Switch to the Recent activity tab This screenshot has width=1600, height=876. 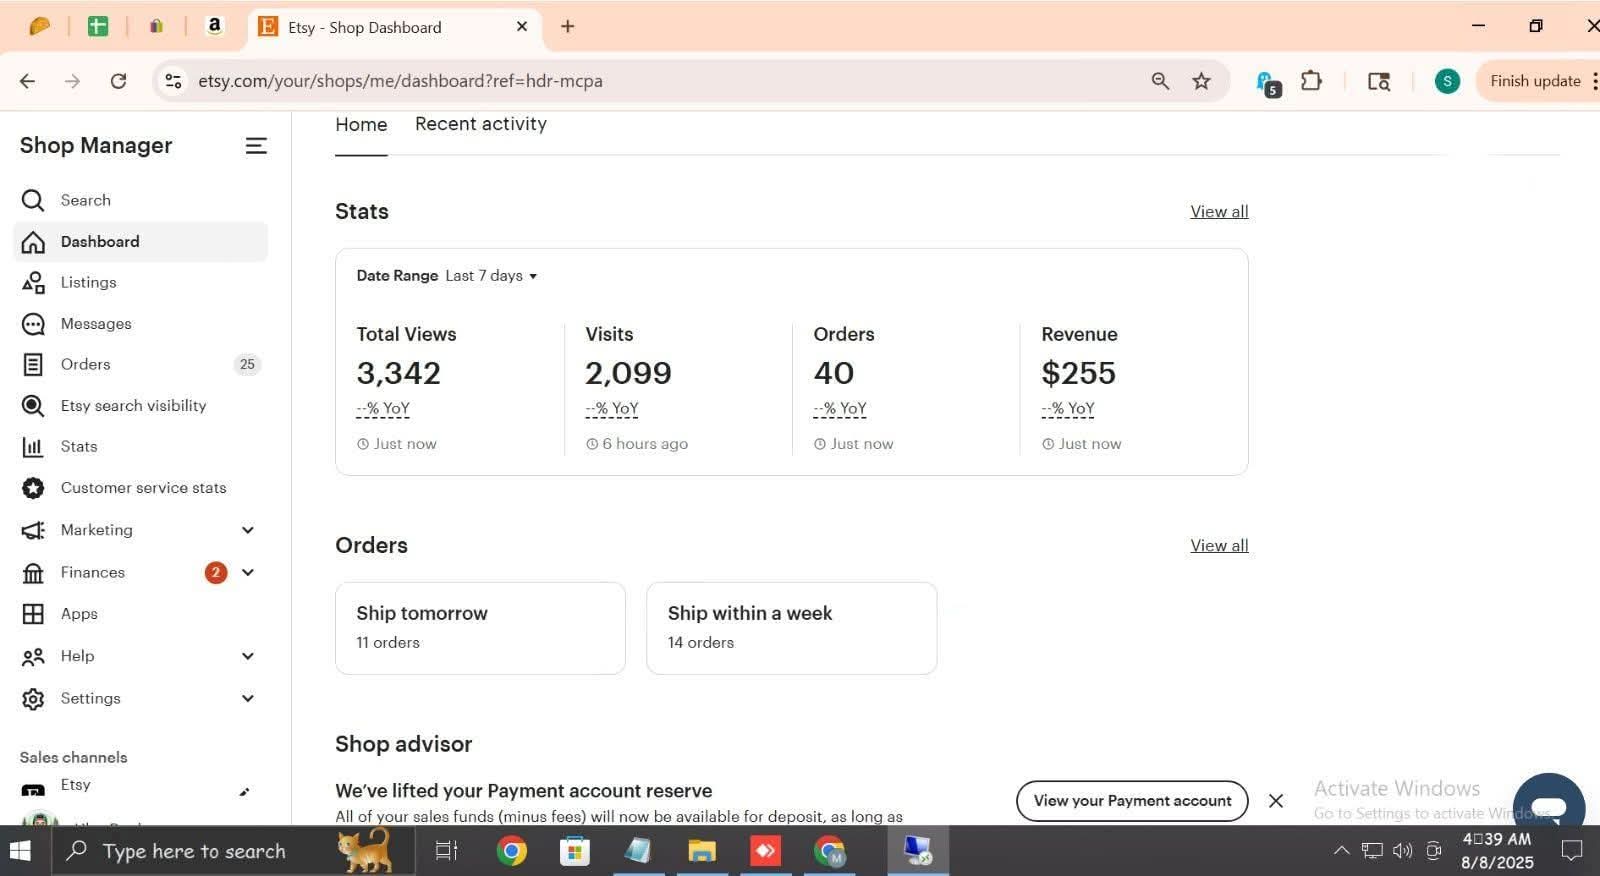pos(480,124)
